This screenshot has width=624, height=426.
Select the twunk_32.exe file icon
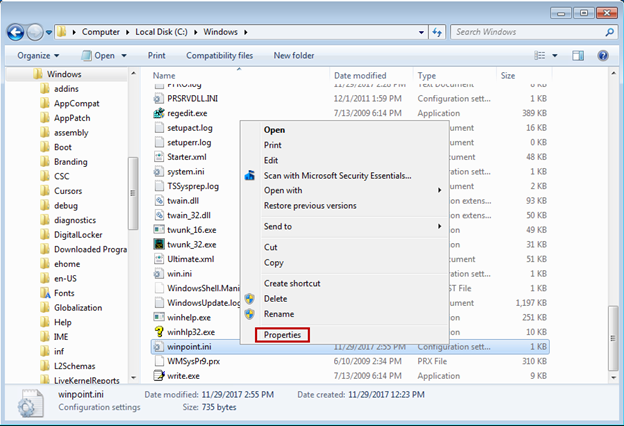pos(159,244)
